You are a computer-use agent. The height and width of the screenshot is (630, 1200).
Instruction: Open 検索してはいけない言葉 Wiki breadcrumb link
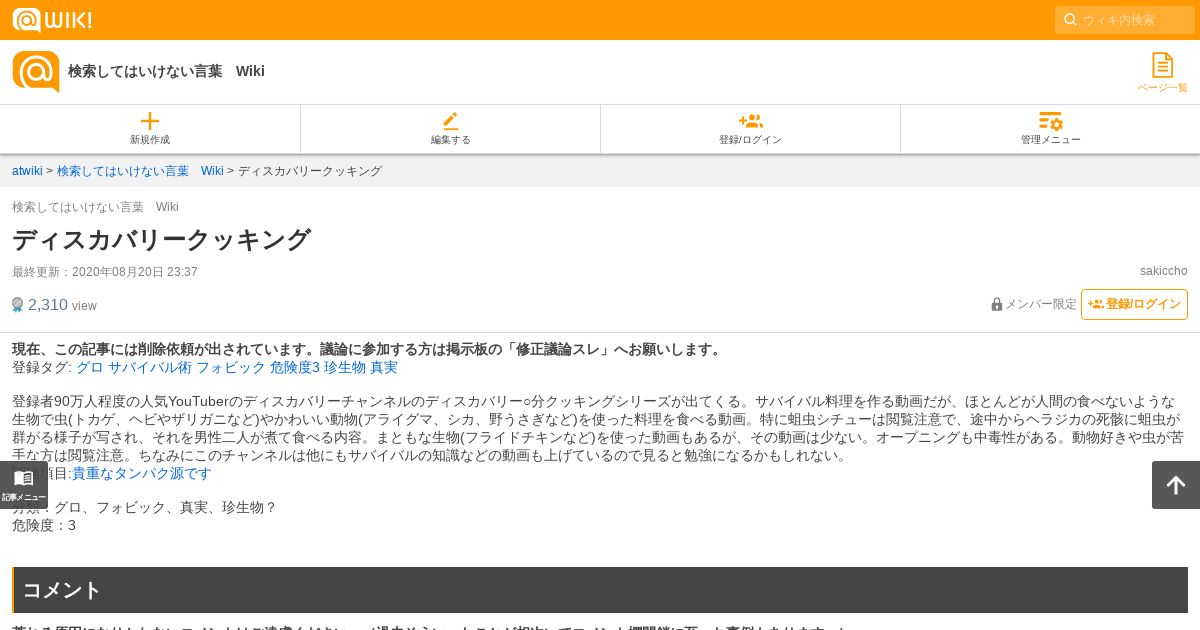click(140, 171)
